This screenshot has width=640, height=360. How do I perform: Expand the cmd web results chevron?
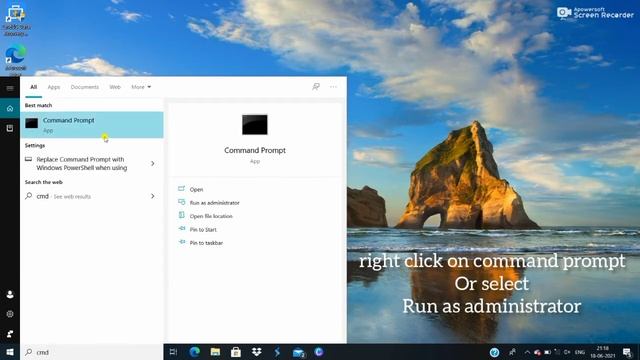153,196
